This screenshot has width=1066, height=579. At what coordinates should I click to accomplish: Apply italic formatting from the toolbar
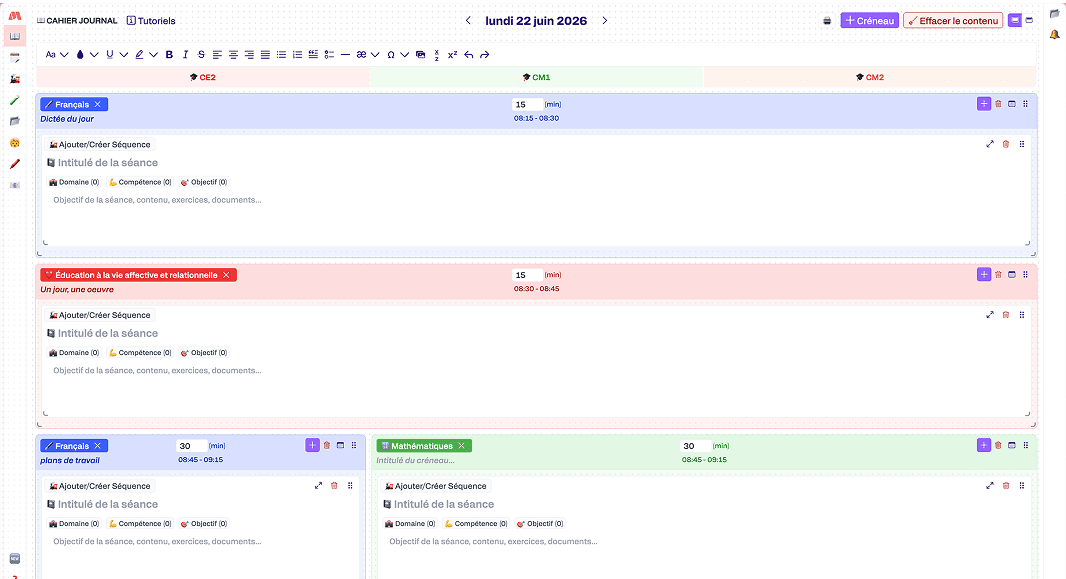tap(185, 54)
